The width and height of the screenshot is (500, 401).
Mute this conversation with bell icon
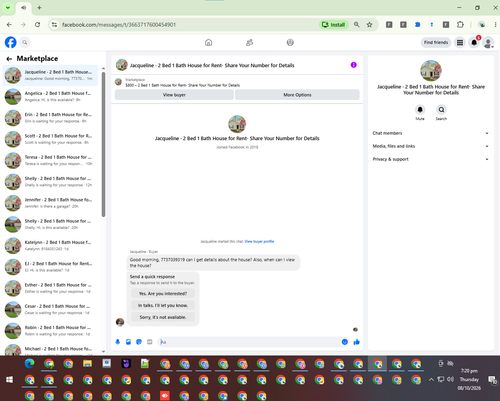pyautogui.click(x=420, y=110)
